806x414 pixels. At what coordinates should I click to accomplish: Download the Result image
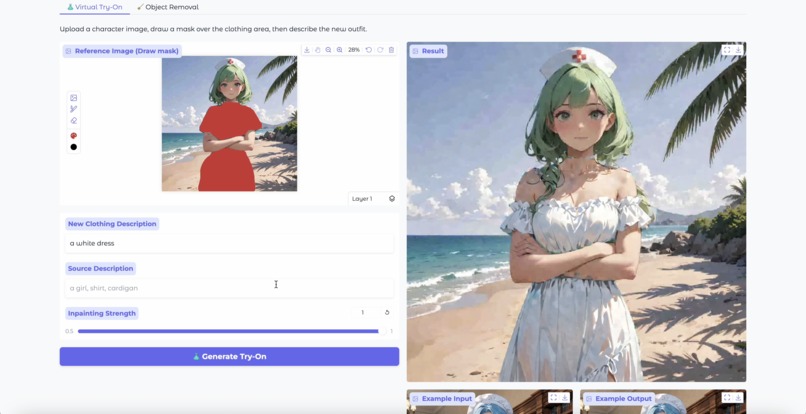(x=738, y=50)
